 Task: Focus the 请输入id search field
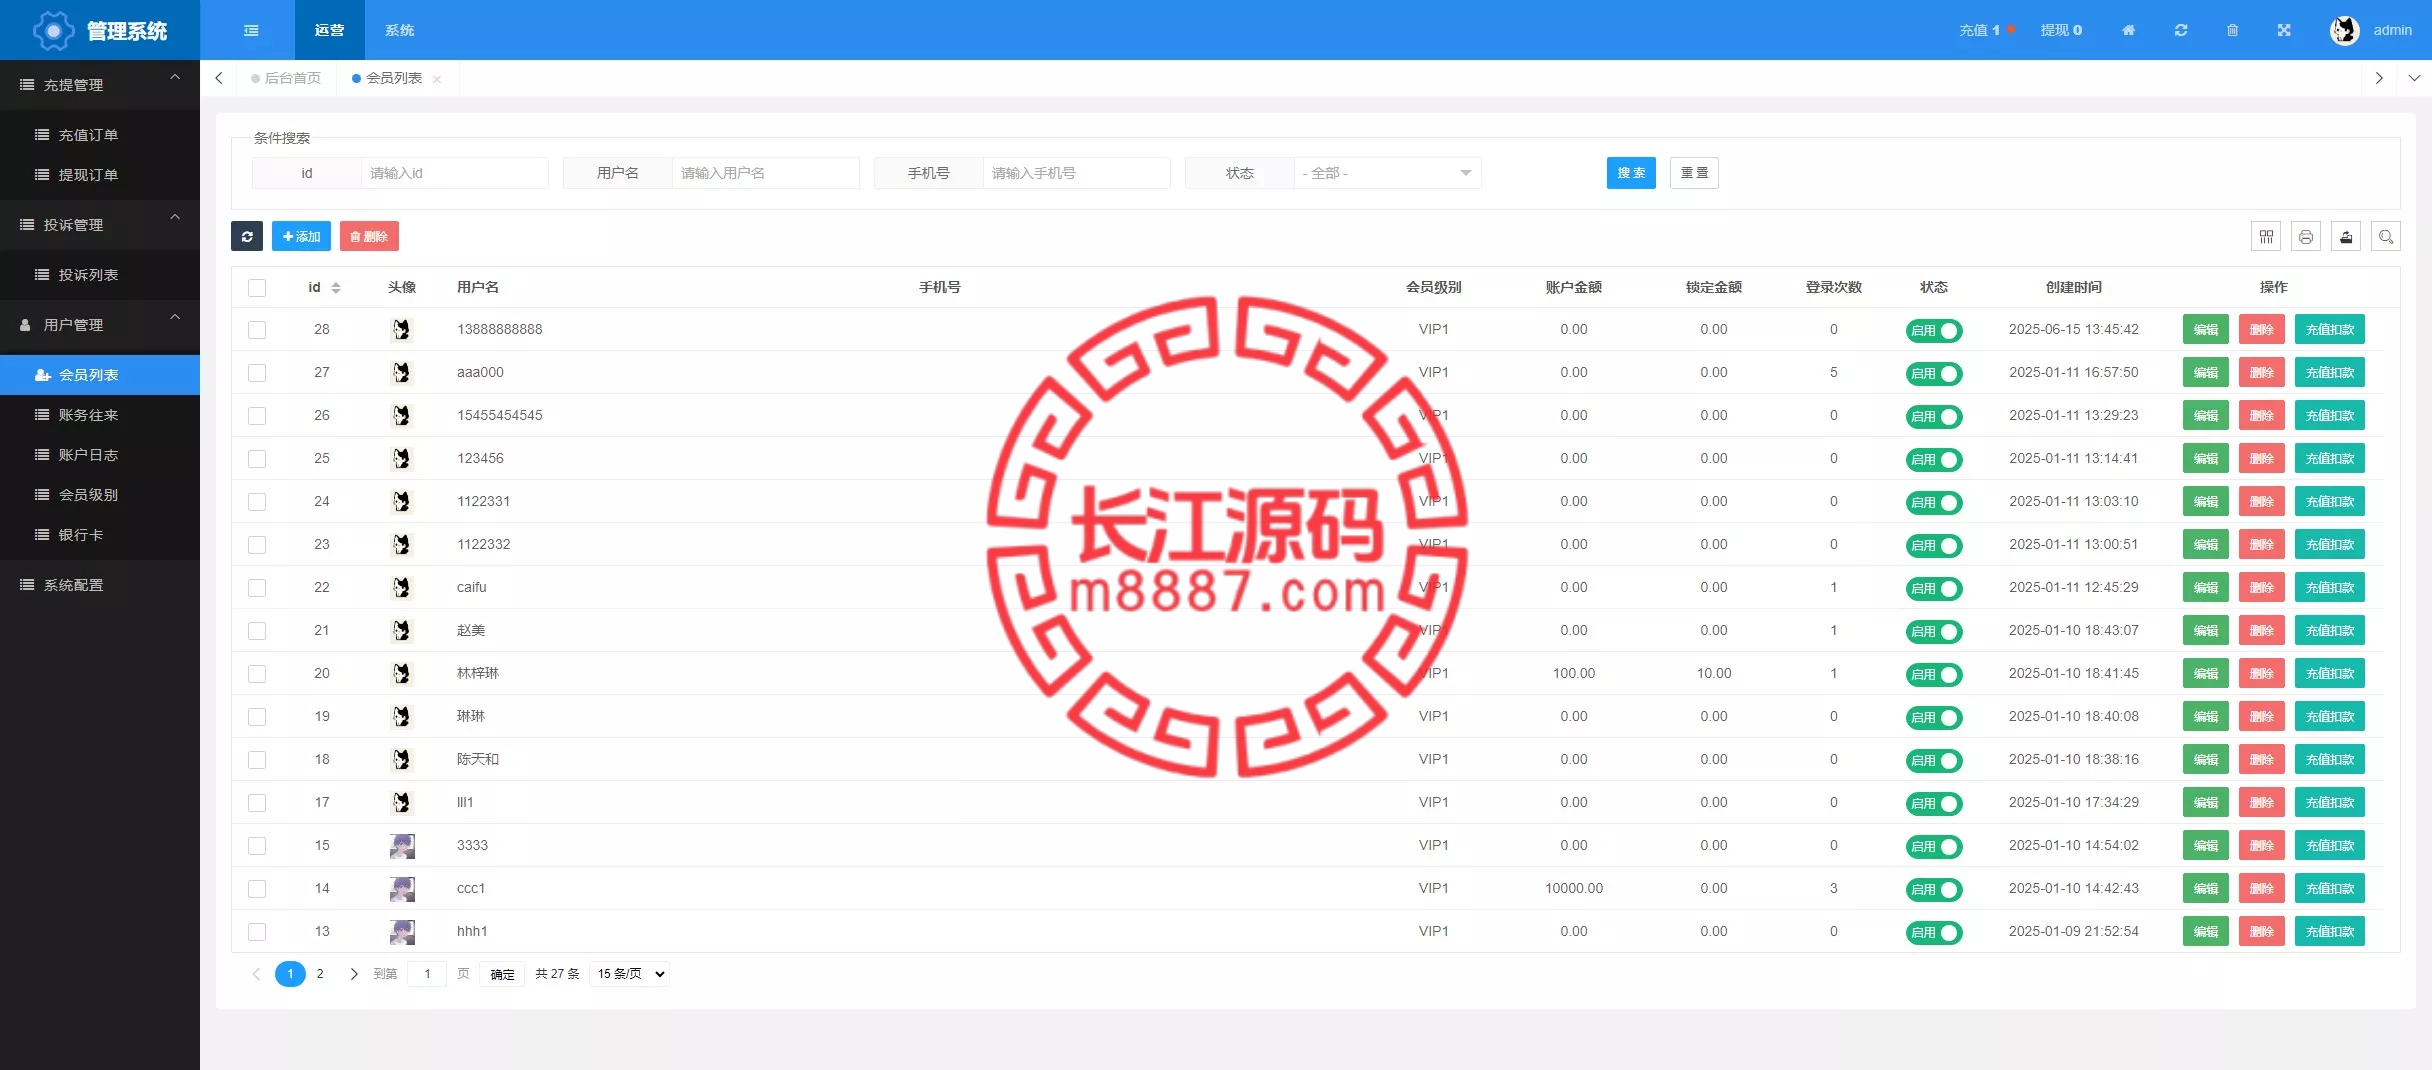click(454, 173)
